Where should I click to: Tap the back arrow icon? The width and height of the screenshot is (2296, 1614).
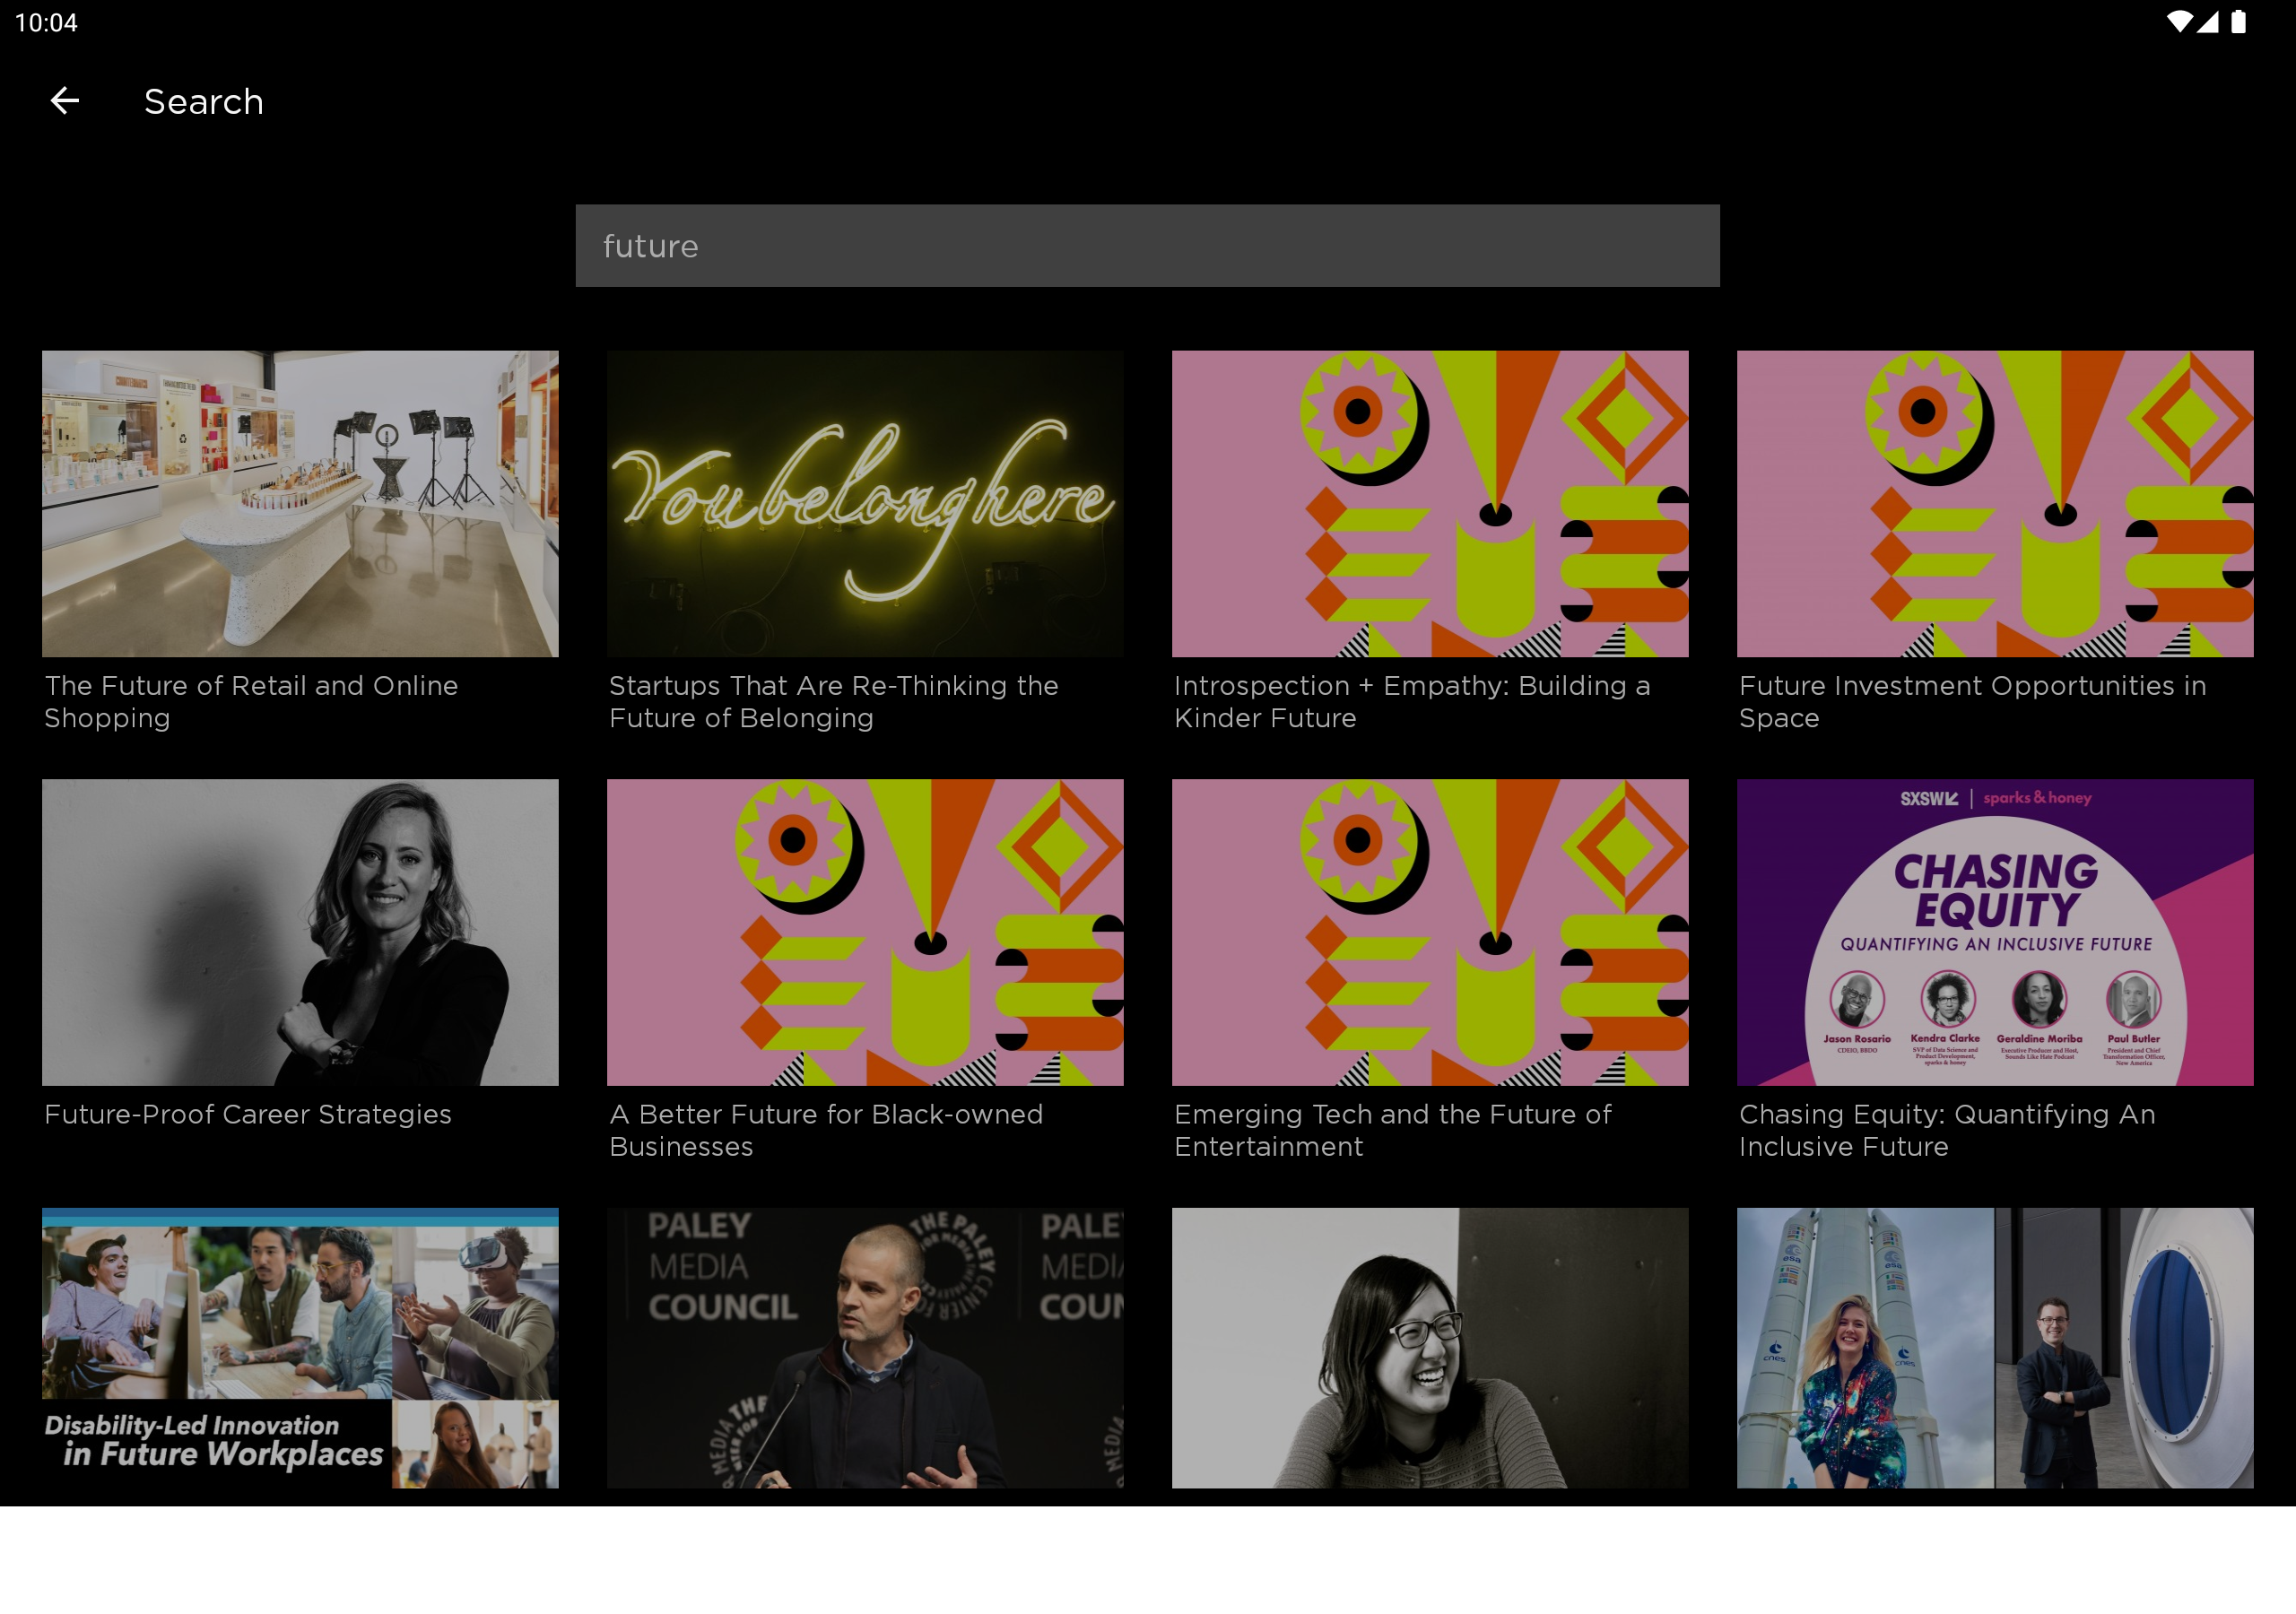coord(65,101)
